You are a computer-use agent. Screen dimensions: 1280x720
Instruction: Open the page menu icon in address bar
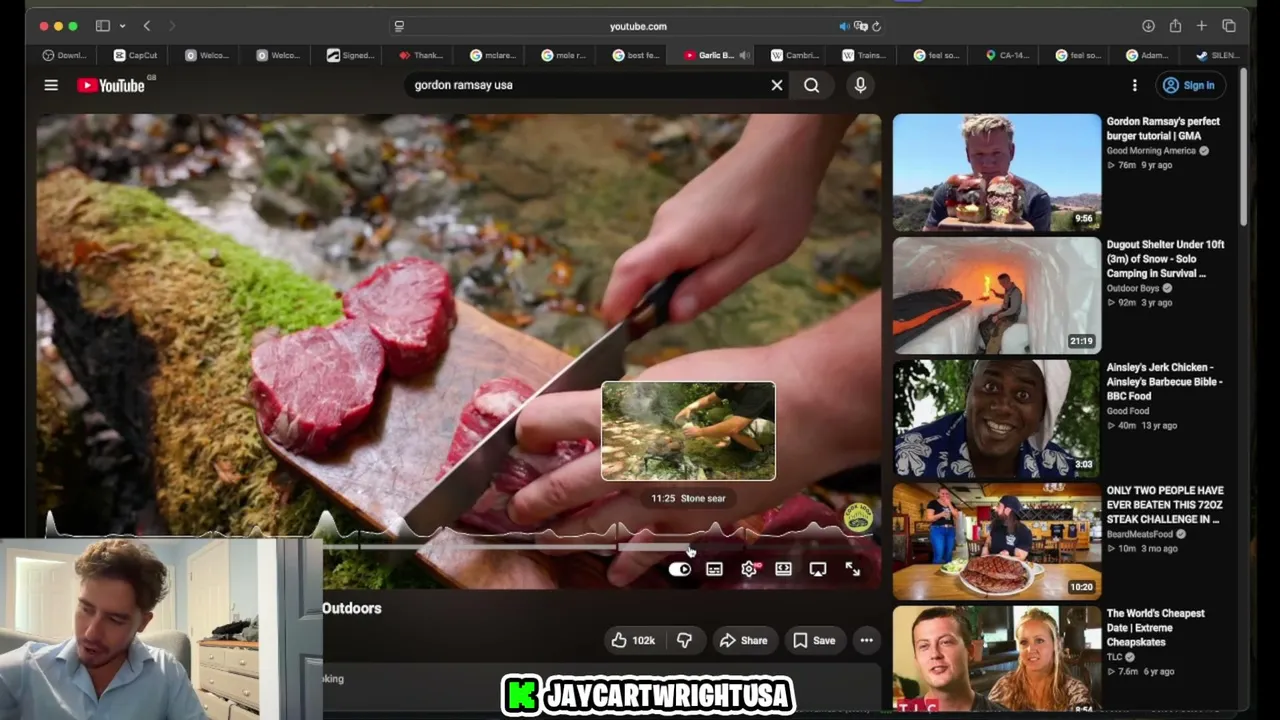tap(399, 26)
